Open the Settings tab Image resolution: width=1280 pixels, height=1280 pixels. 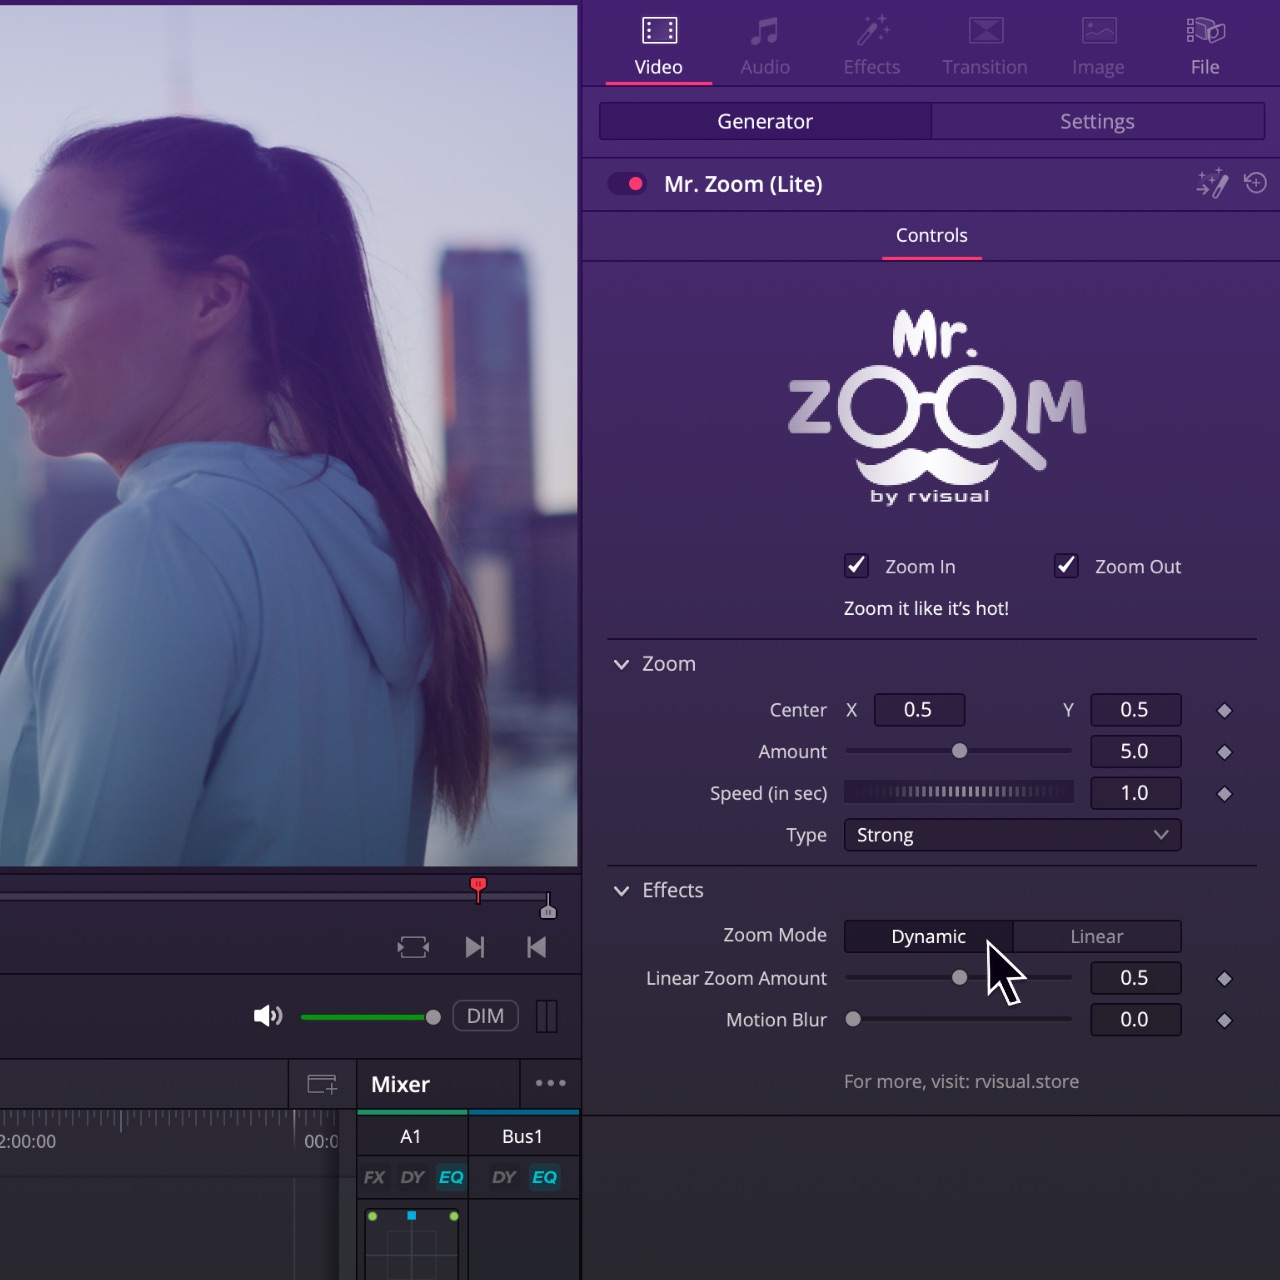click(x=1097, y=122)
